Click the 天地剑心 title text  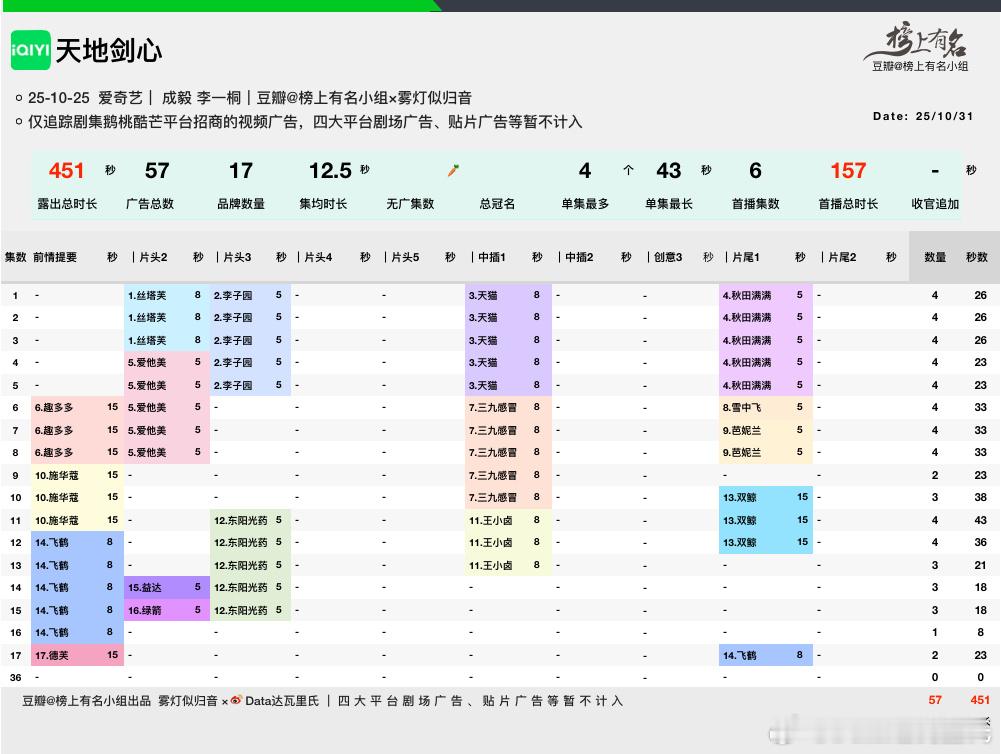[x=109, y=50]
